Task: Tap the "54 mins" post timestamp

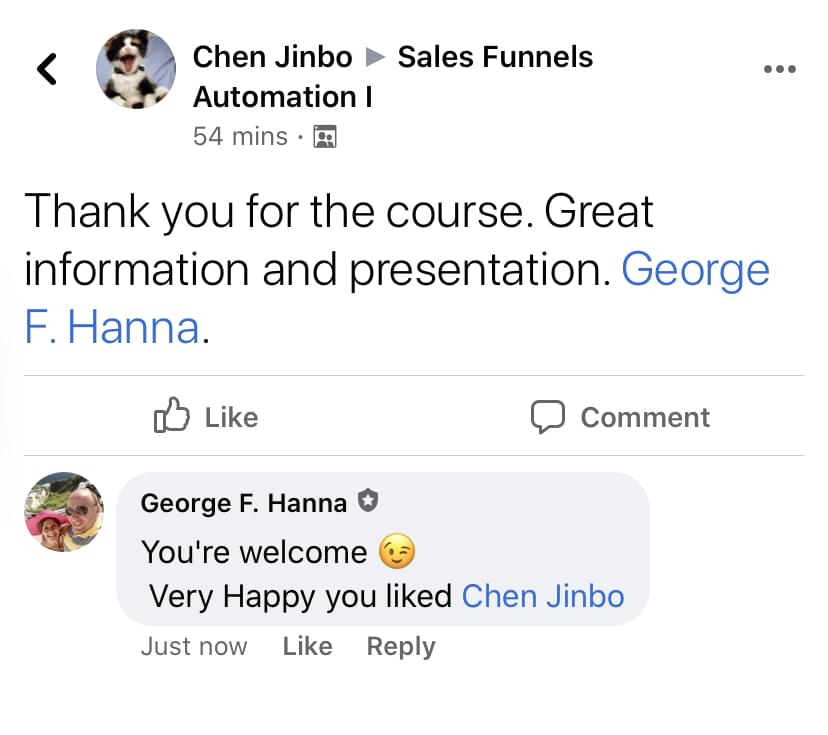Action: click(x=240, y=137)
